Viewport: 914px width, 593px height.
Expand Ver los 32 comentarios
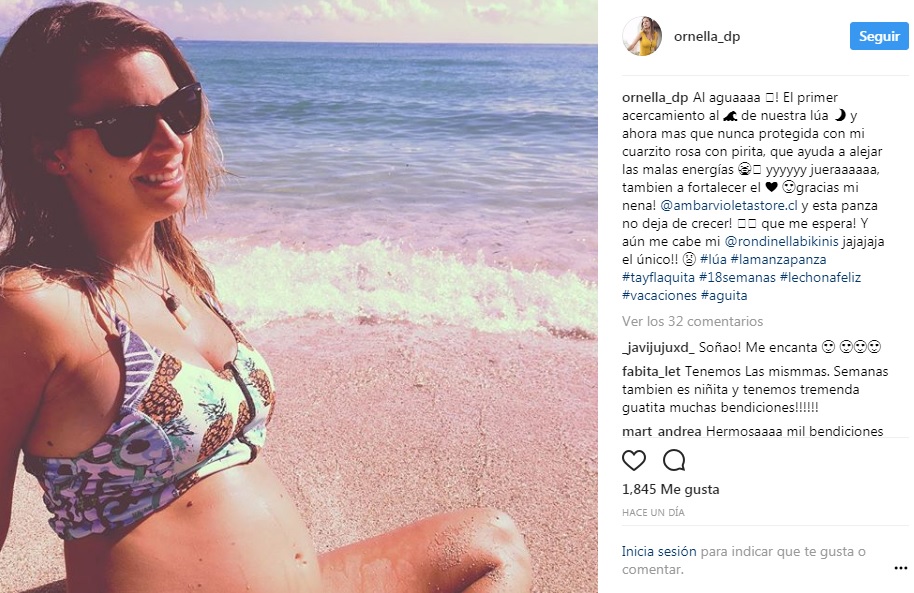[692, 321]
